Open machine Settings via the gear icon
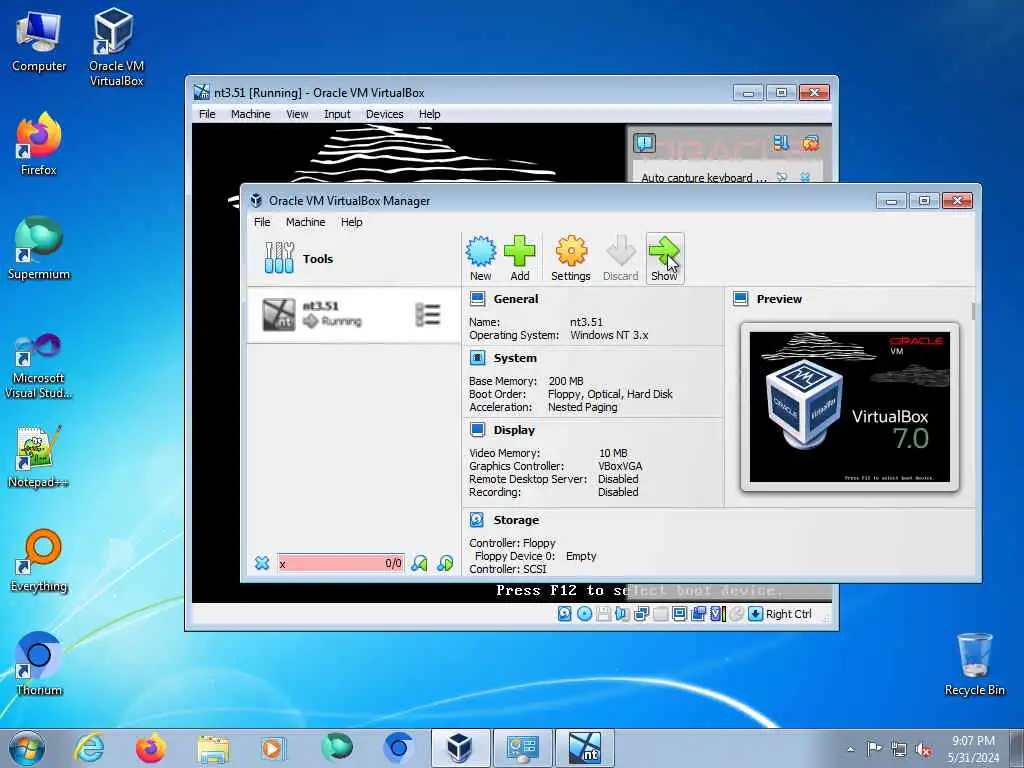Viewport: 1024px width, 768px height. click(571, 258)
